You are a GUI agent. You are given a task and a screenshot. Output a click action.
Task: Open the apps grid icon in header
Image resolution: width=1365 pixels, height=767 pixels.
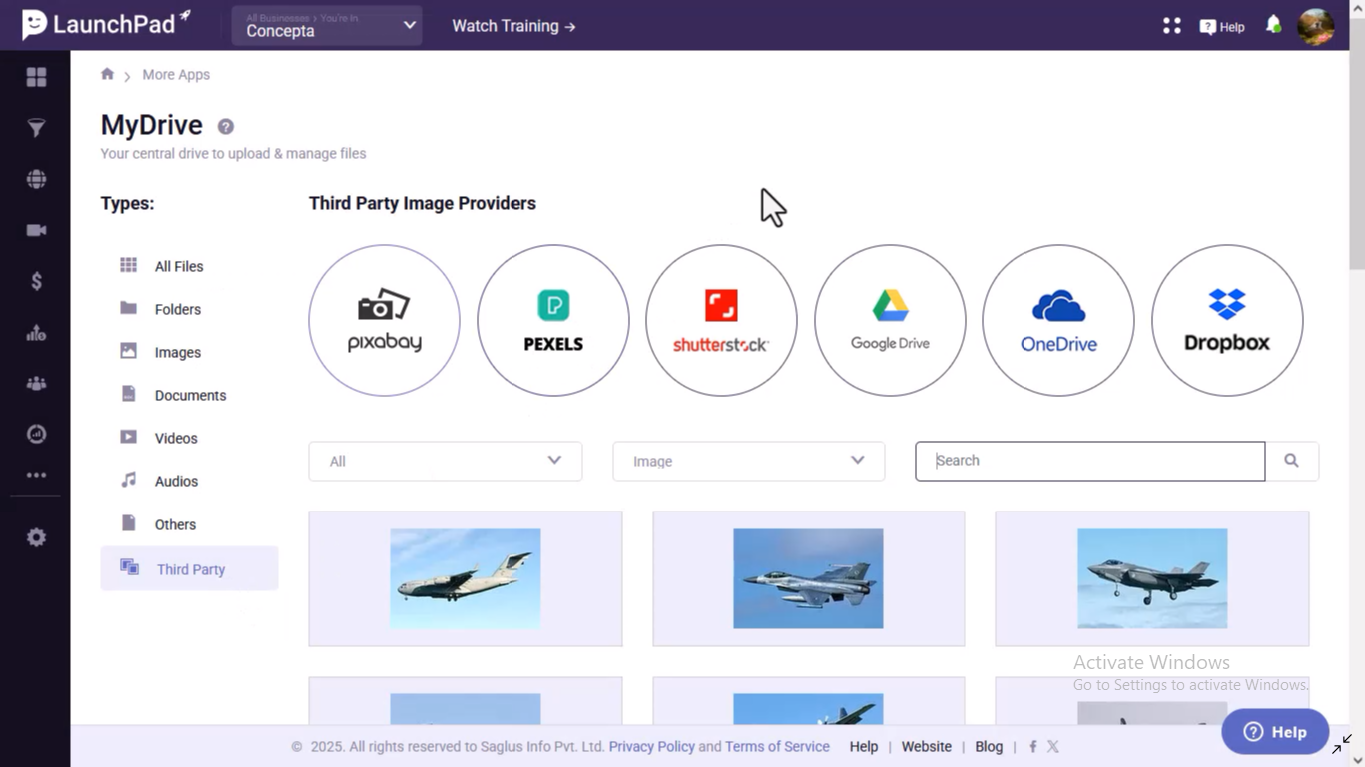click(x=1172, y=26)
